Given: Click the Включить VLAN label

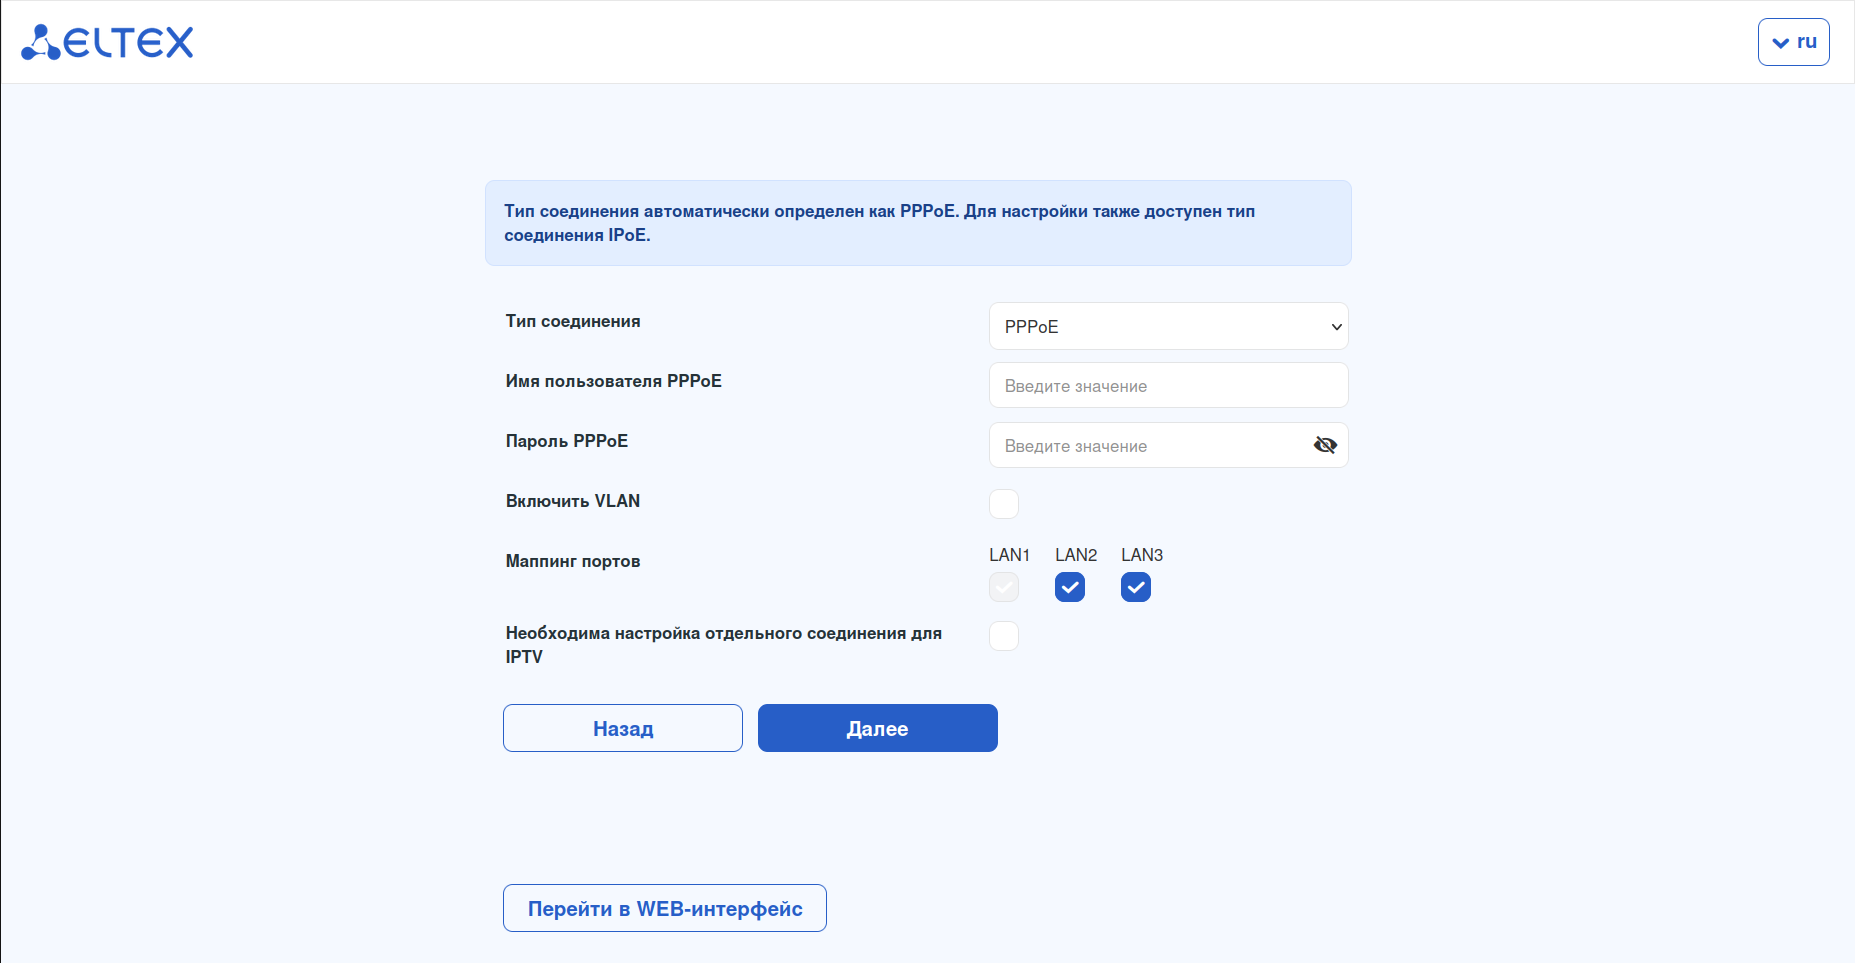Looking at the screenshot, I should pyautogui.click(x=573, y=501).
